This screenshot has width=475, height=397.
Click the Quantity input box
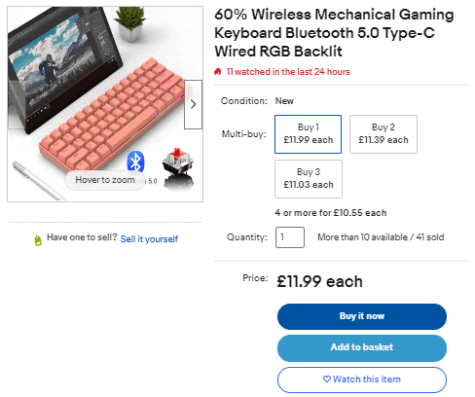(x=290, y=237)
